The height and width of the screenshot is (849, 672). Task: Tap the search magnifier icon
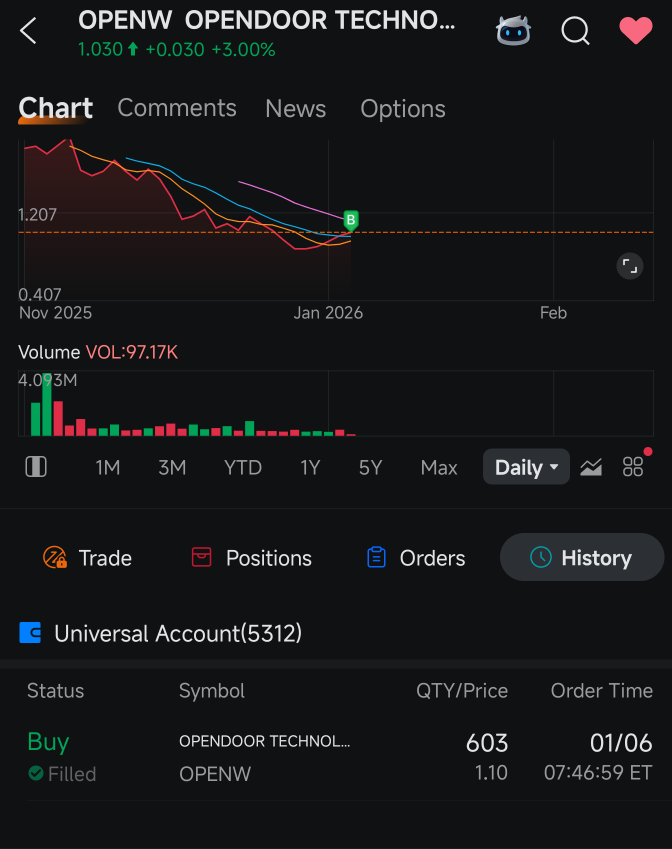pyautogui.click(x=575, y=31)
